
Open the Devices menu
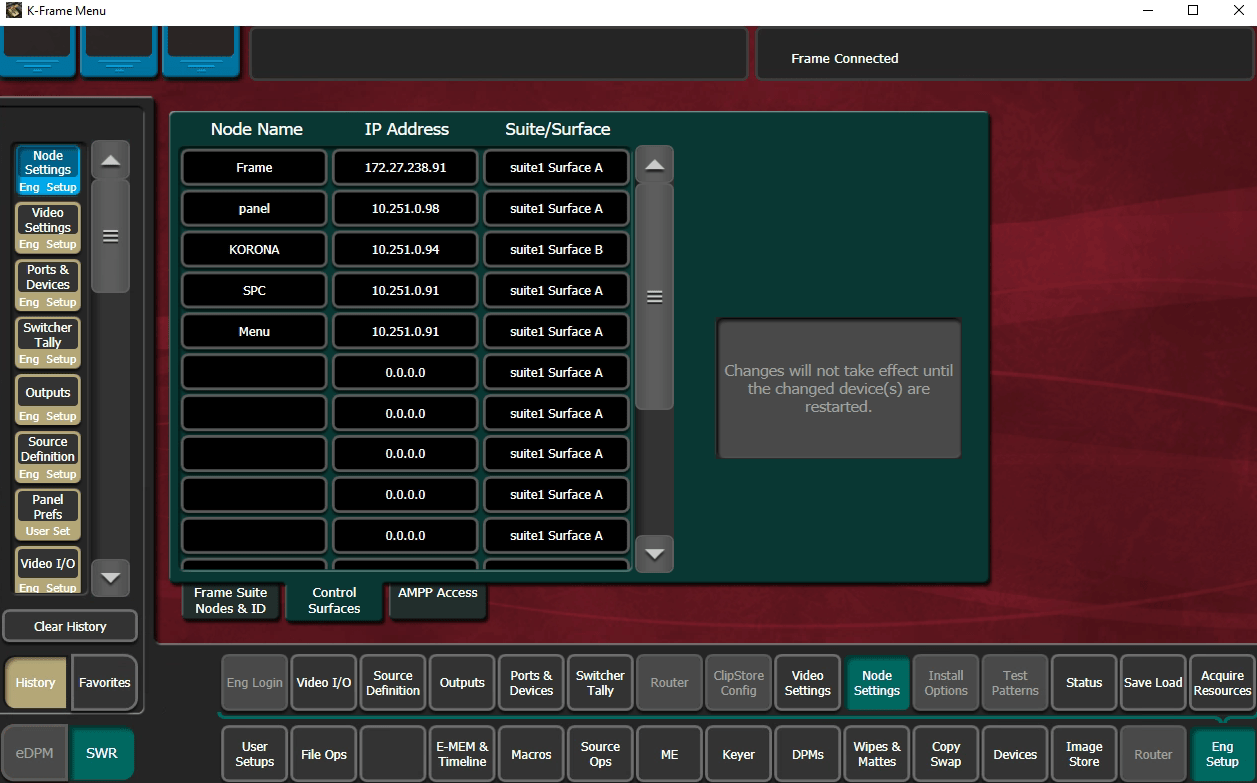pyautogui.click(x=1015, y=754)
